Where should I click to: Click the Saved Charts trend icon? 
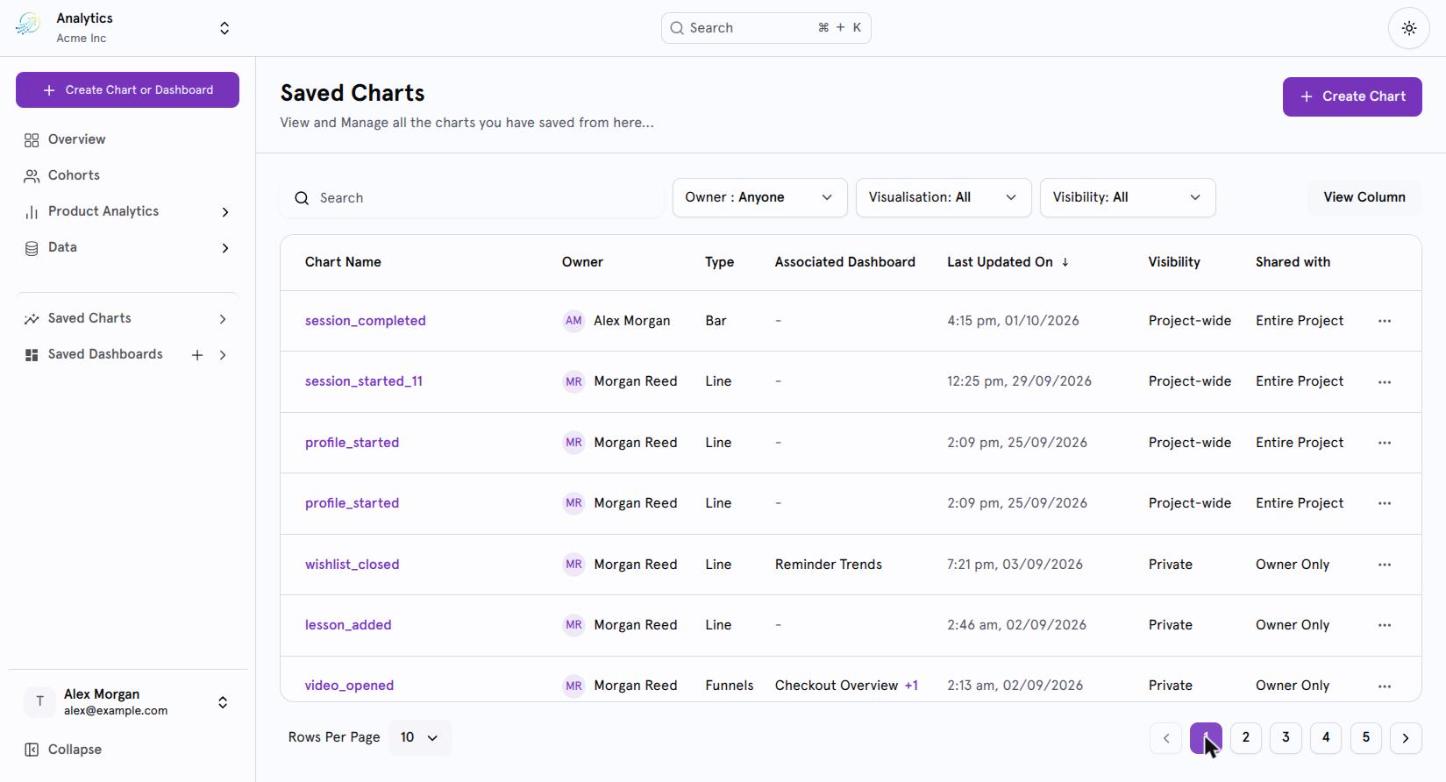tap(31, 319)
